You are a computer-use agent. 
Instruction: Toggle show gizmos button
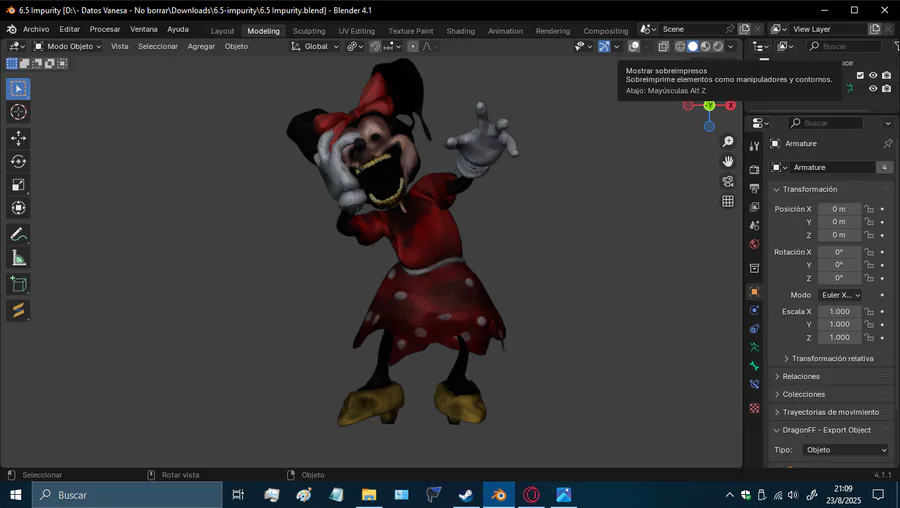coord(604,46)
